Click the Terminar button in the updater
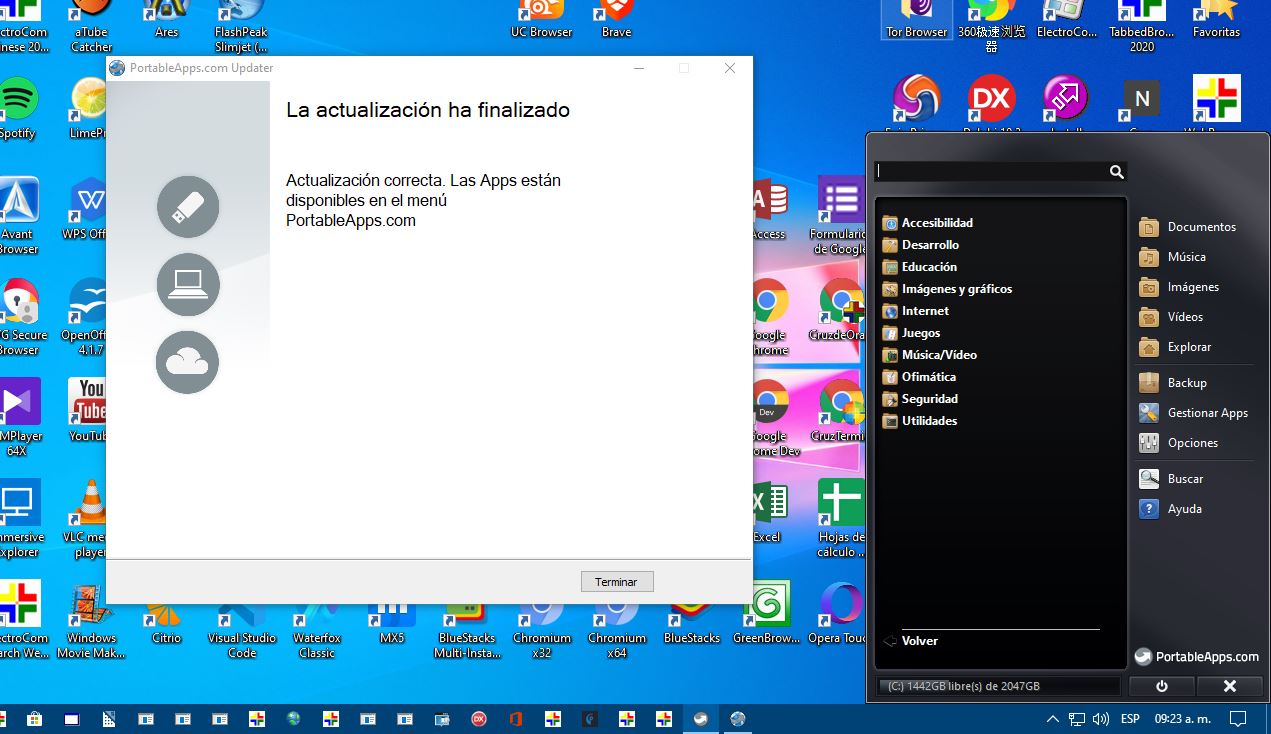Viewport: 1271px width, 734px height. (616, 582)
